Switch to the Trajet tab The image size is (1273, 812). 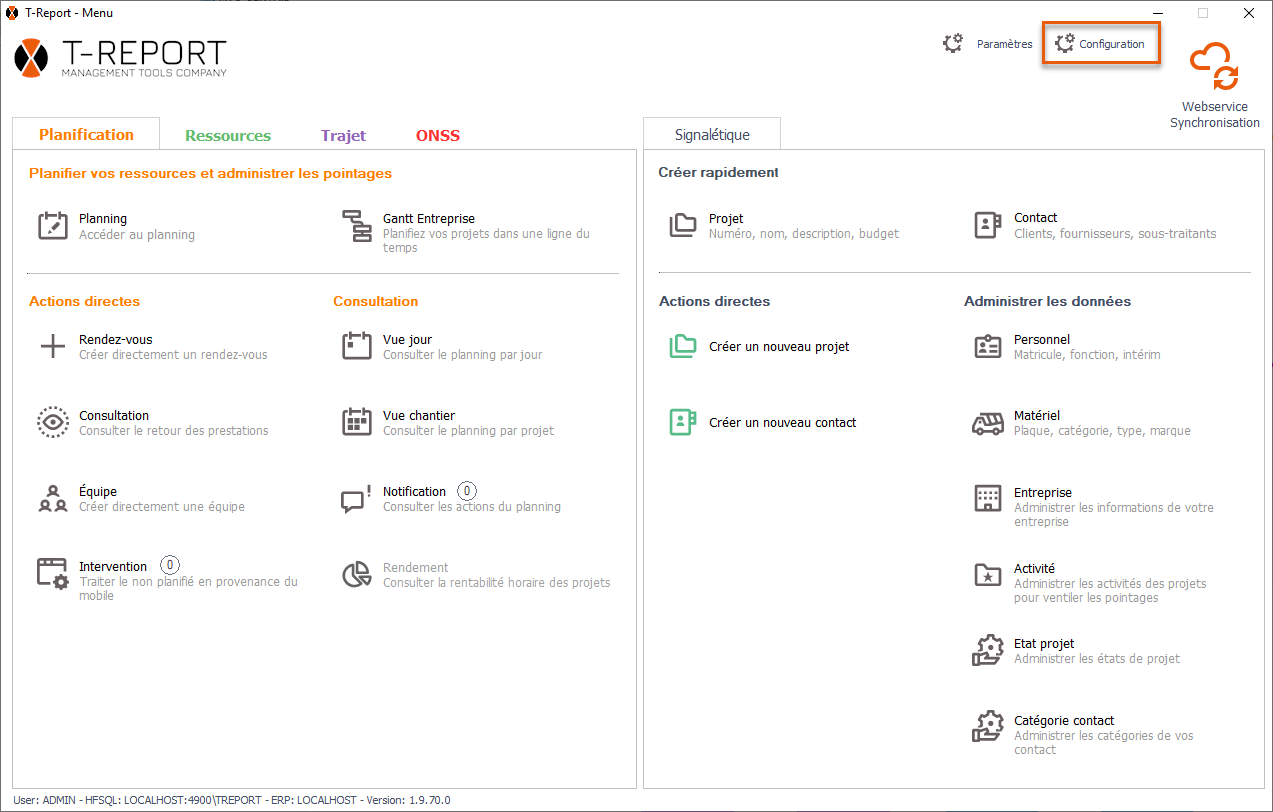pyautogui.click(x=343, y=136)
